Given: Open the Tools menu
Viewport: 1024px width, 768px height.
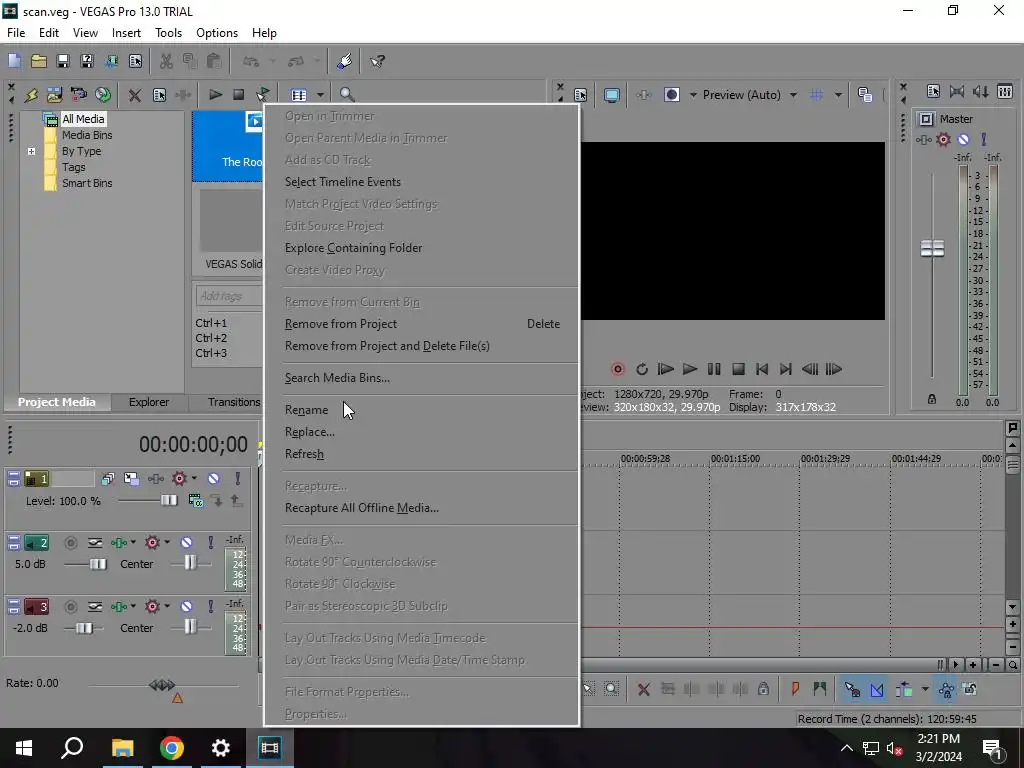Looking at the screenshot, I should pos(168,33).
